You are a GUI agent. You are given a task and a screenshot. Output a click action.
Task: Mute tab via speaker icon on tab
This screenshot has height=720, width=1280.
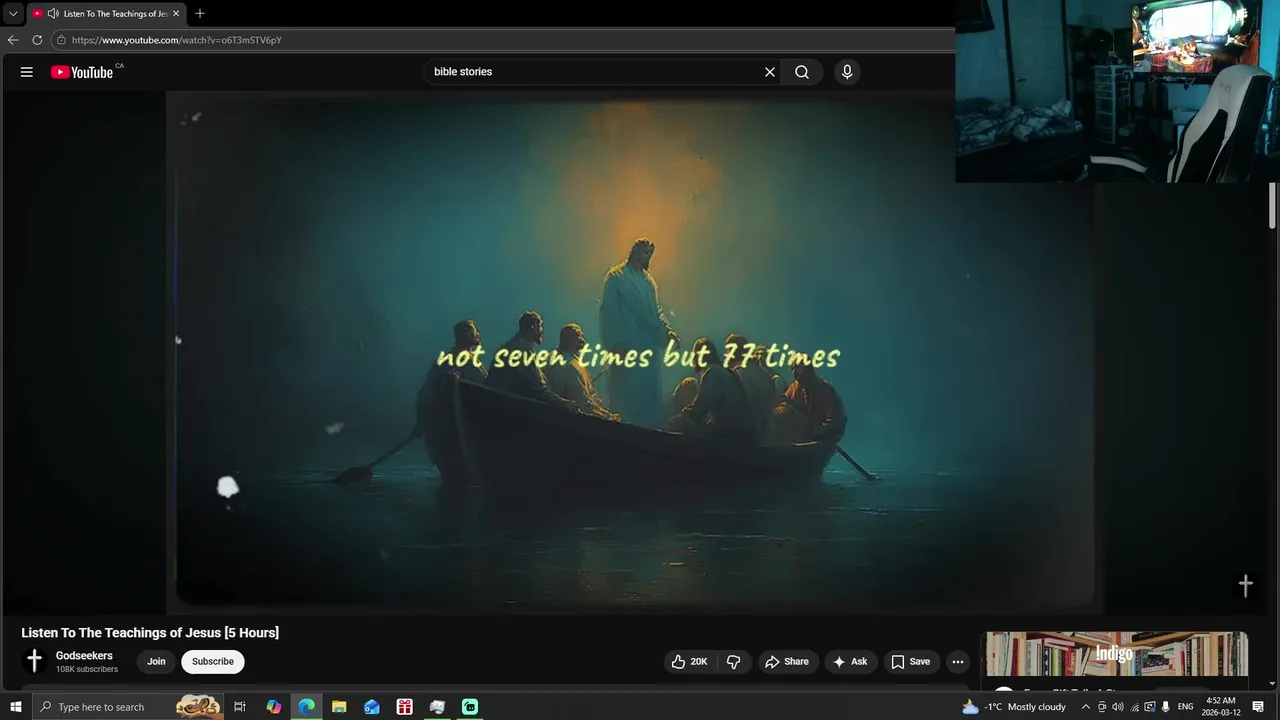tap(53, 14)
